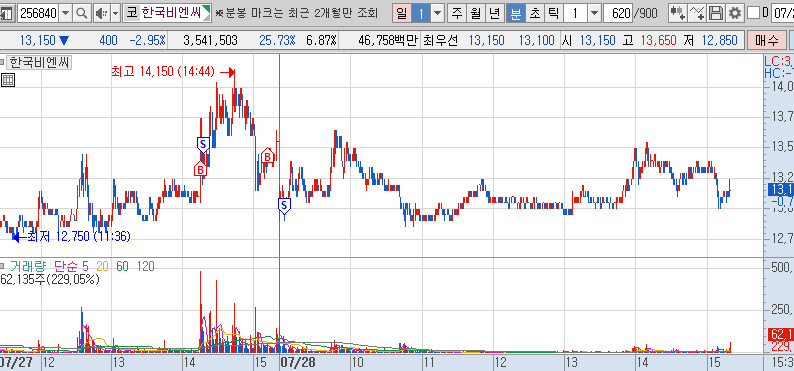Click the stock code input field 256840

(x=38, y=13)
